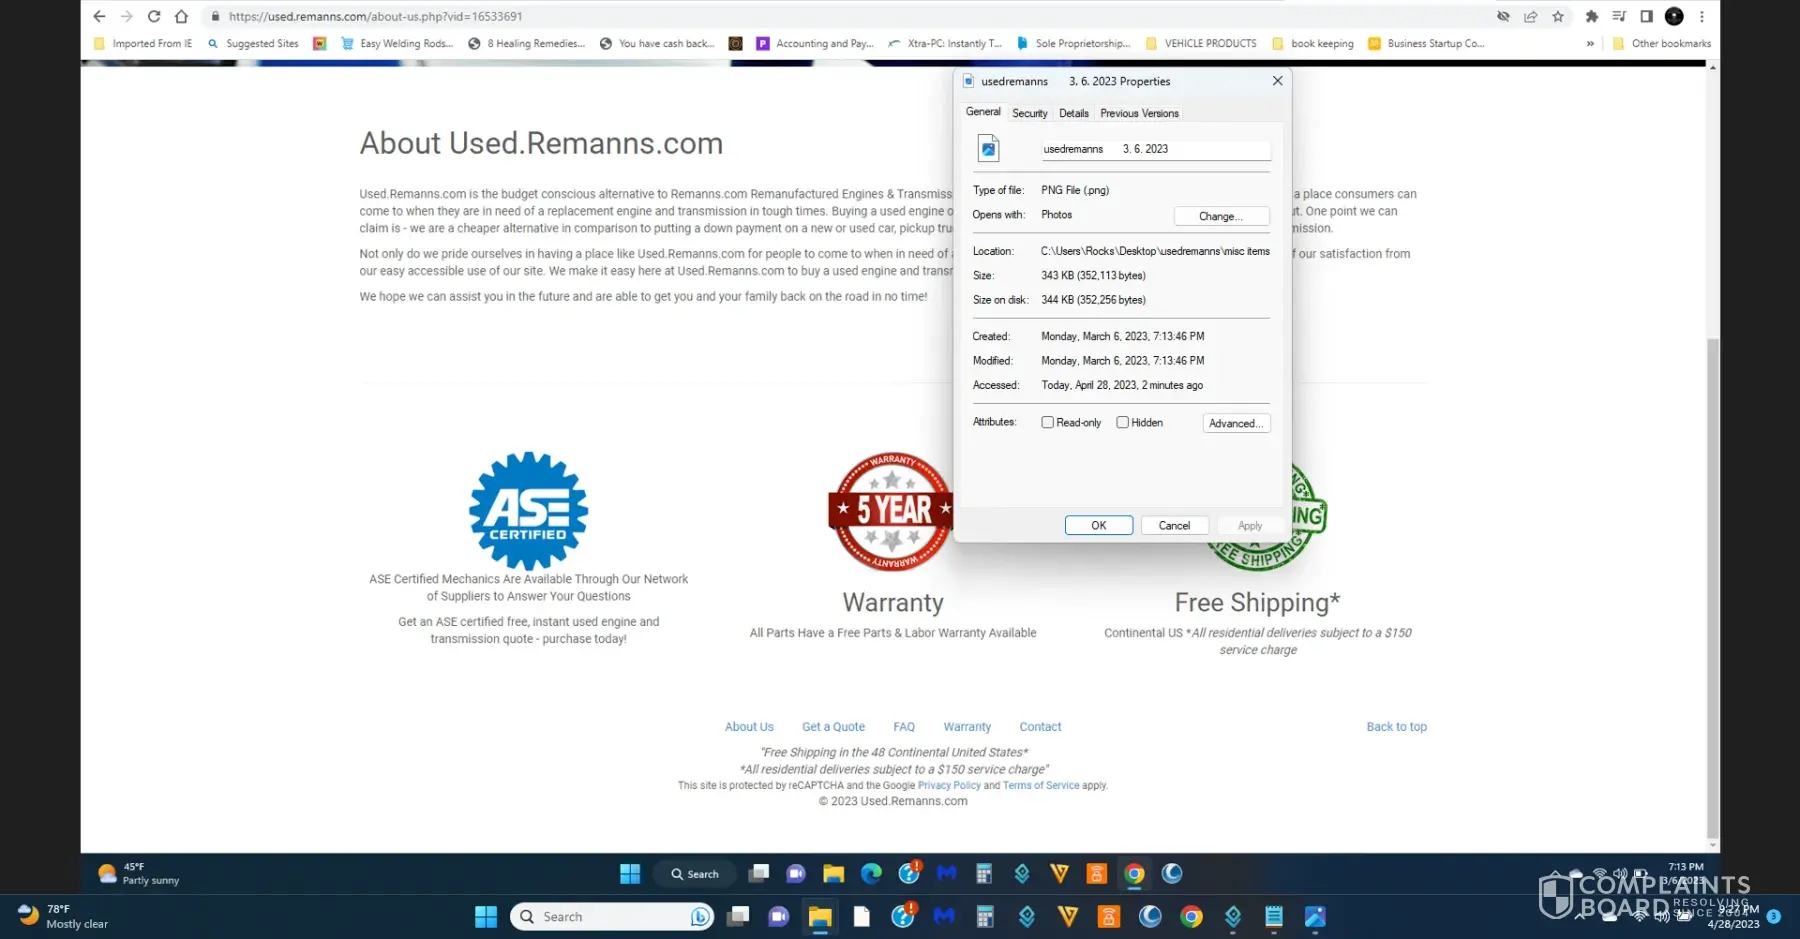Open the Previous Versions tab

coord(1139,113)
